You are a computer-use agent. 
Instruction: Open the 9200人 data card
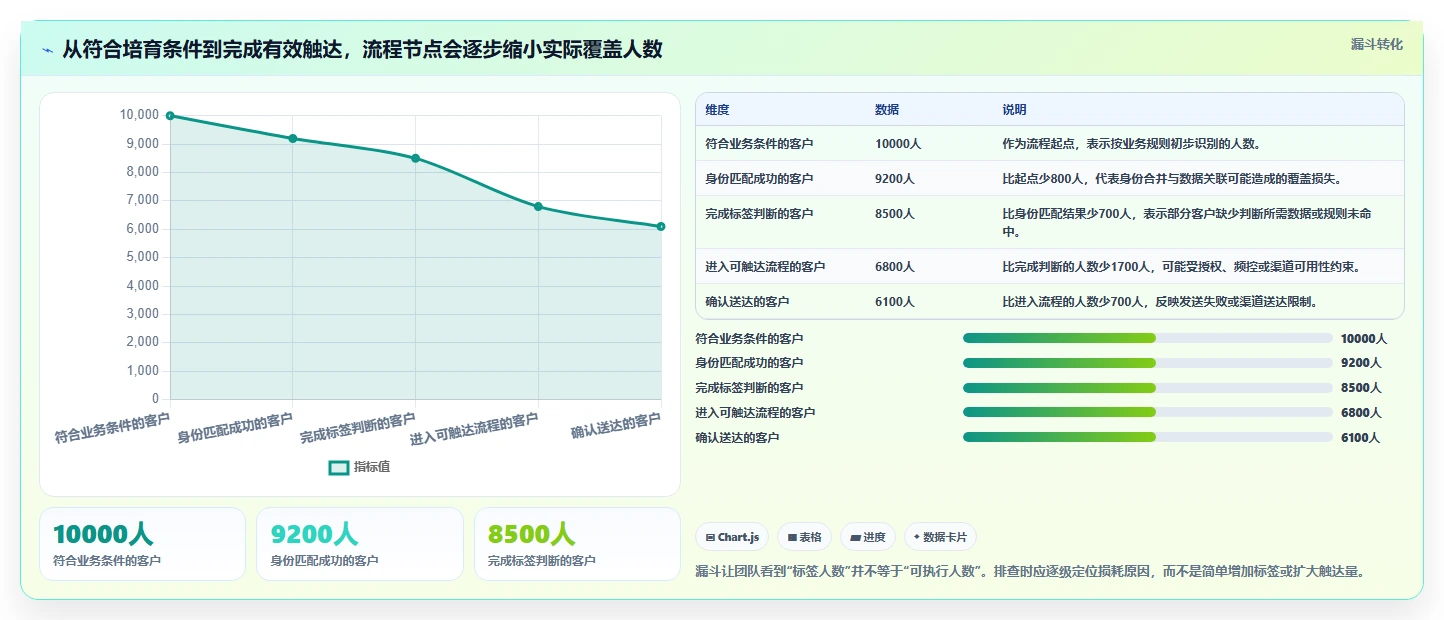tap(360, 544)
